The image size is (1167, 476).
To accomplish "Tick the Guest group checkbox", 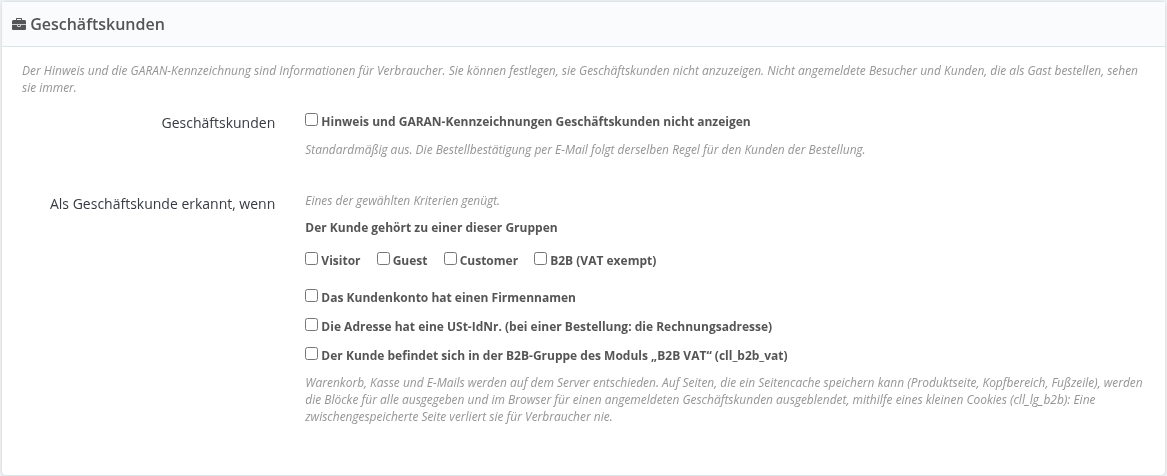I will point(383,259).
